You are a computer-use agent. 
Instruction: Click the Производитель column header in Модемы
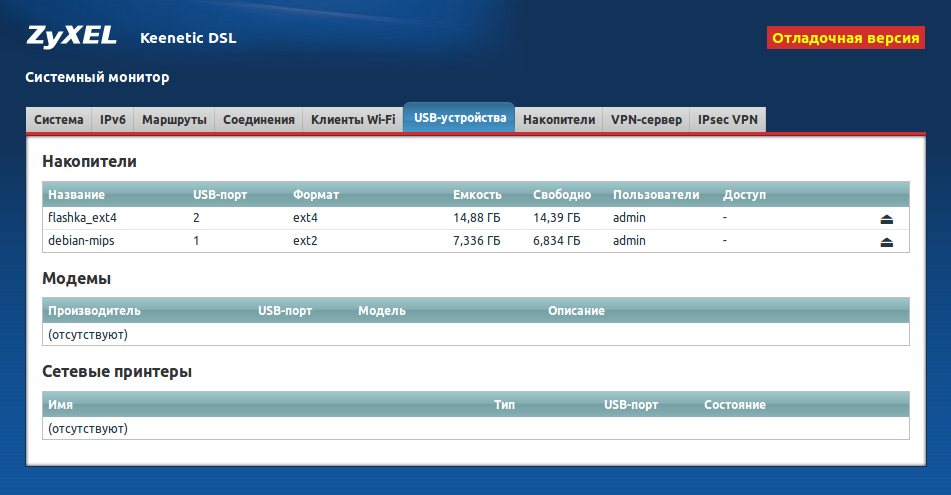(x=94, y=311)
